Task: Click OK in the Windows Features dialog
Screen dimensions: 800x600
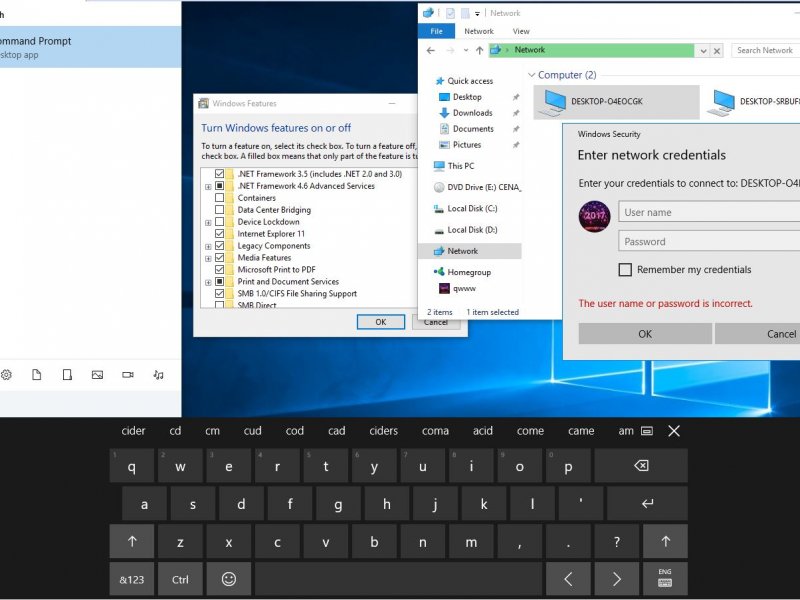Action: 381,322
